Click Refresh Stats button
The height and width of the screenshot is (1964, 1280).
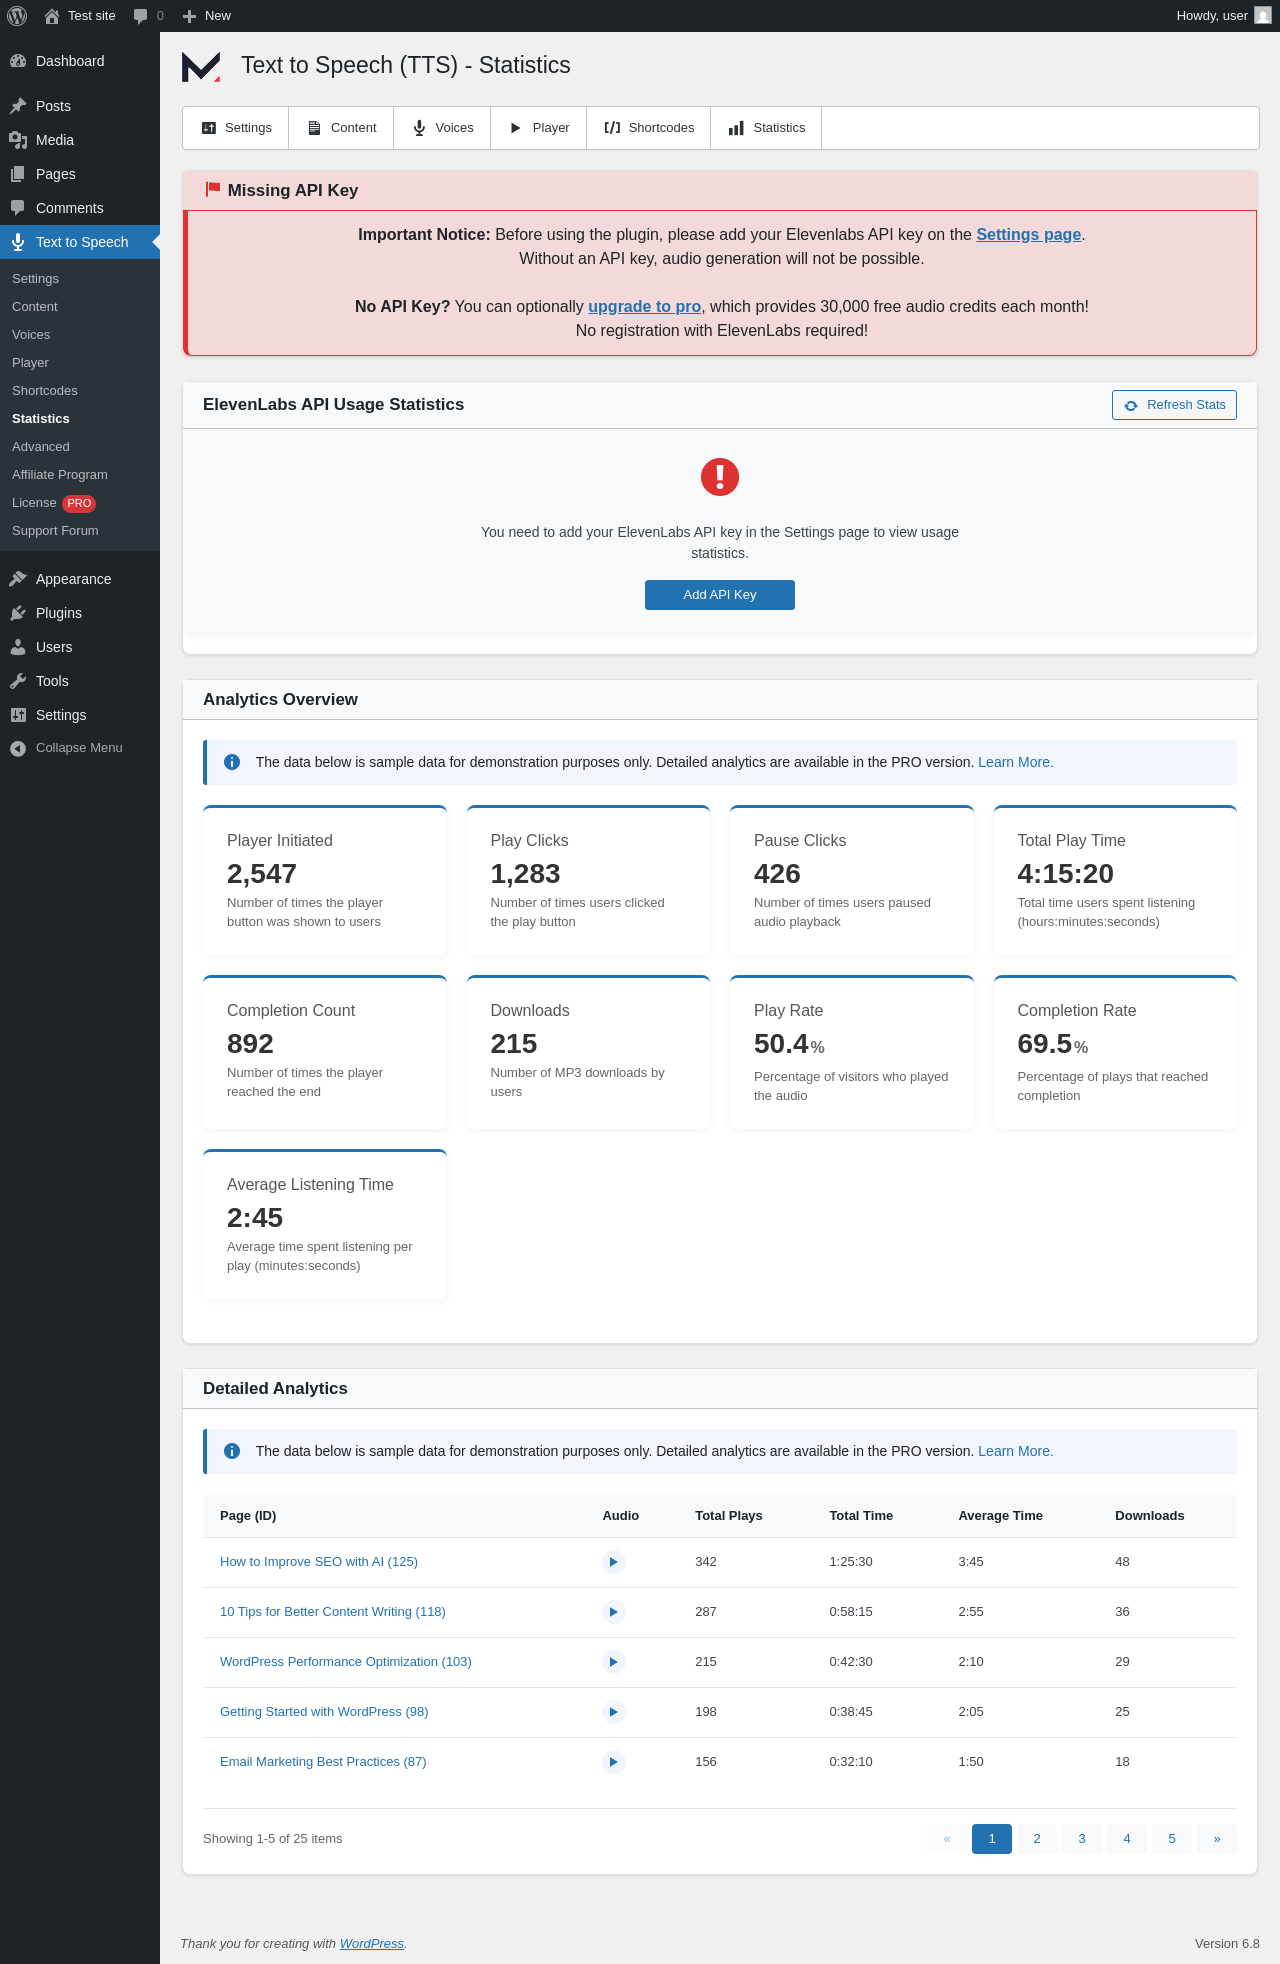(1174, 405)
